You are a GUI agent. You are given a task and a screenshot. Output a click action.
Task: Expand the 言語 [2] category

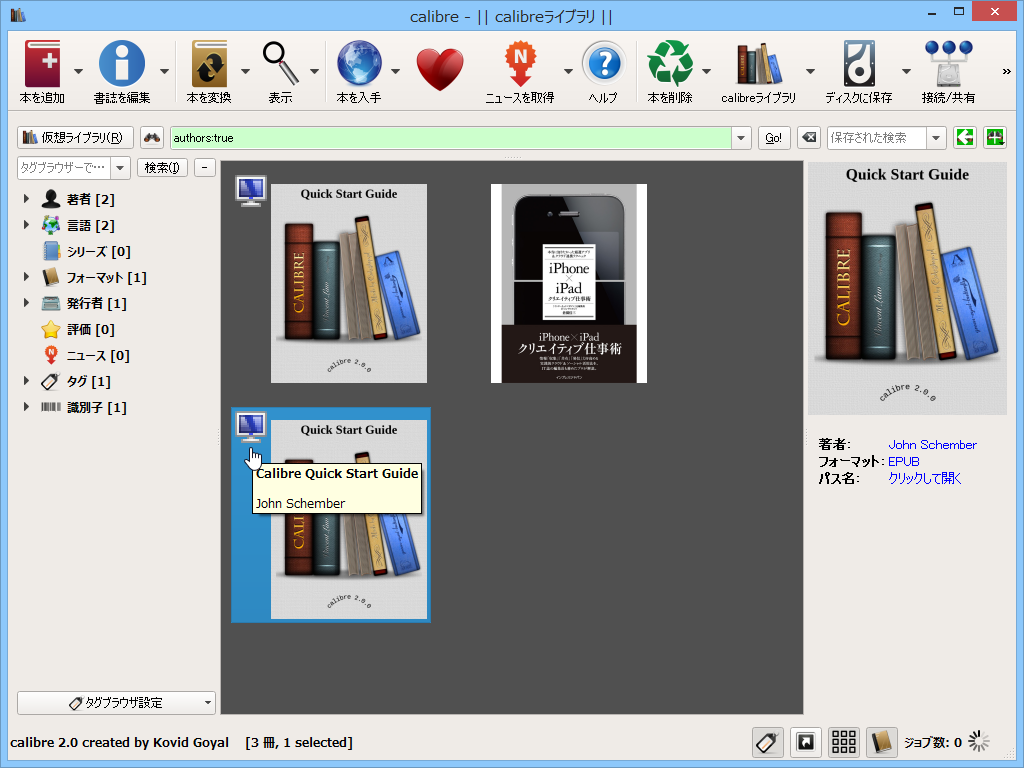click(x=26, y=225)
